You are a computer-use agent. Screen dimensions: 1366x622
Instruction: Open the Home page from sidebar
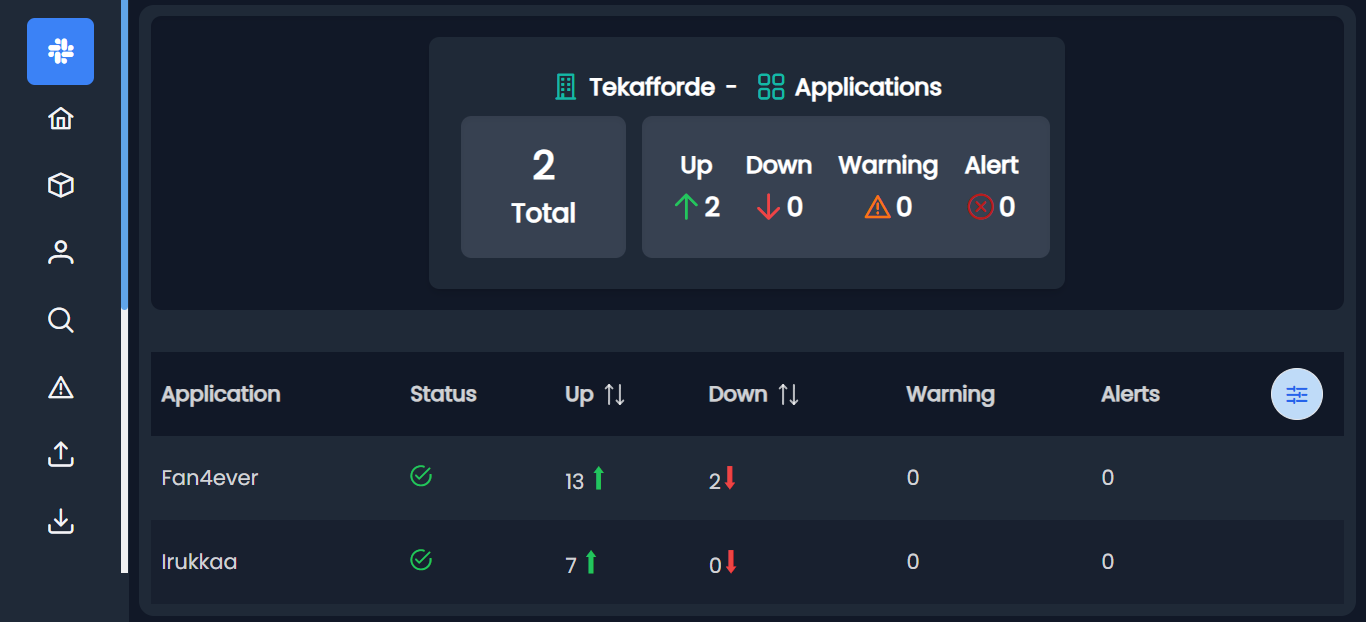[x=61, y=119]
